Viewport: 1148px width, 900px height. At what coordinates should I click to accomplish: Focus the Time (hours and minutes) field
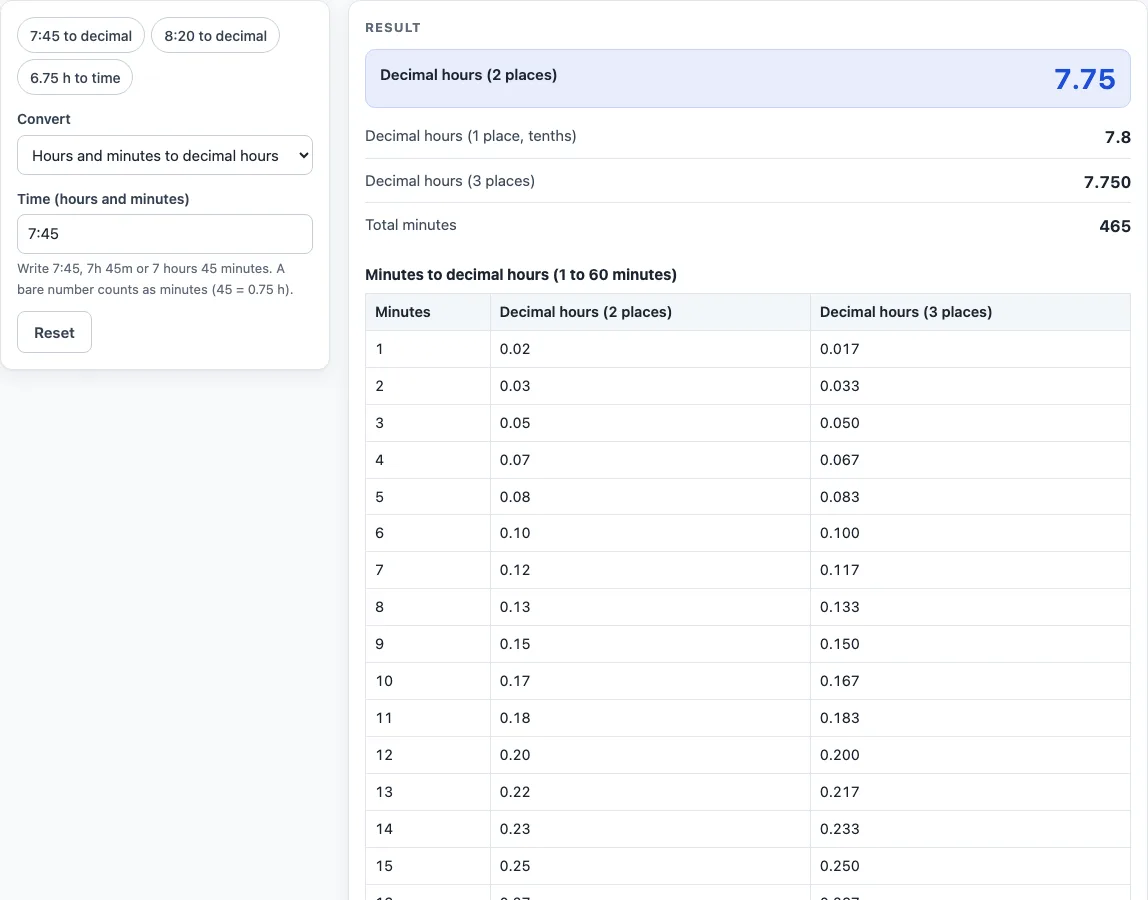(x=165, y=234)
